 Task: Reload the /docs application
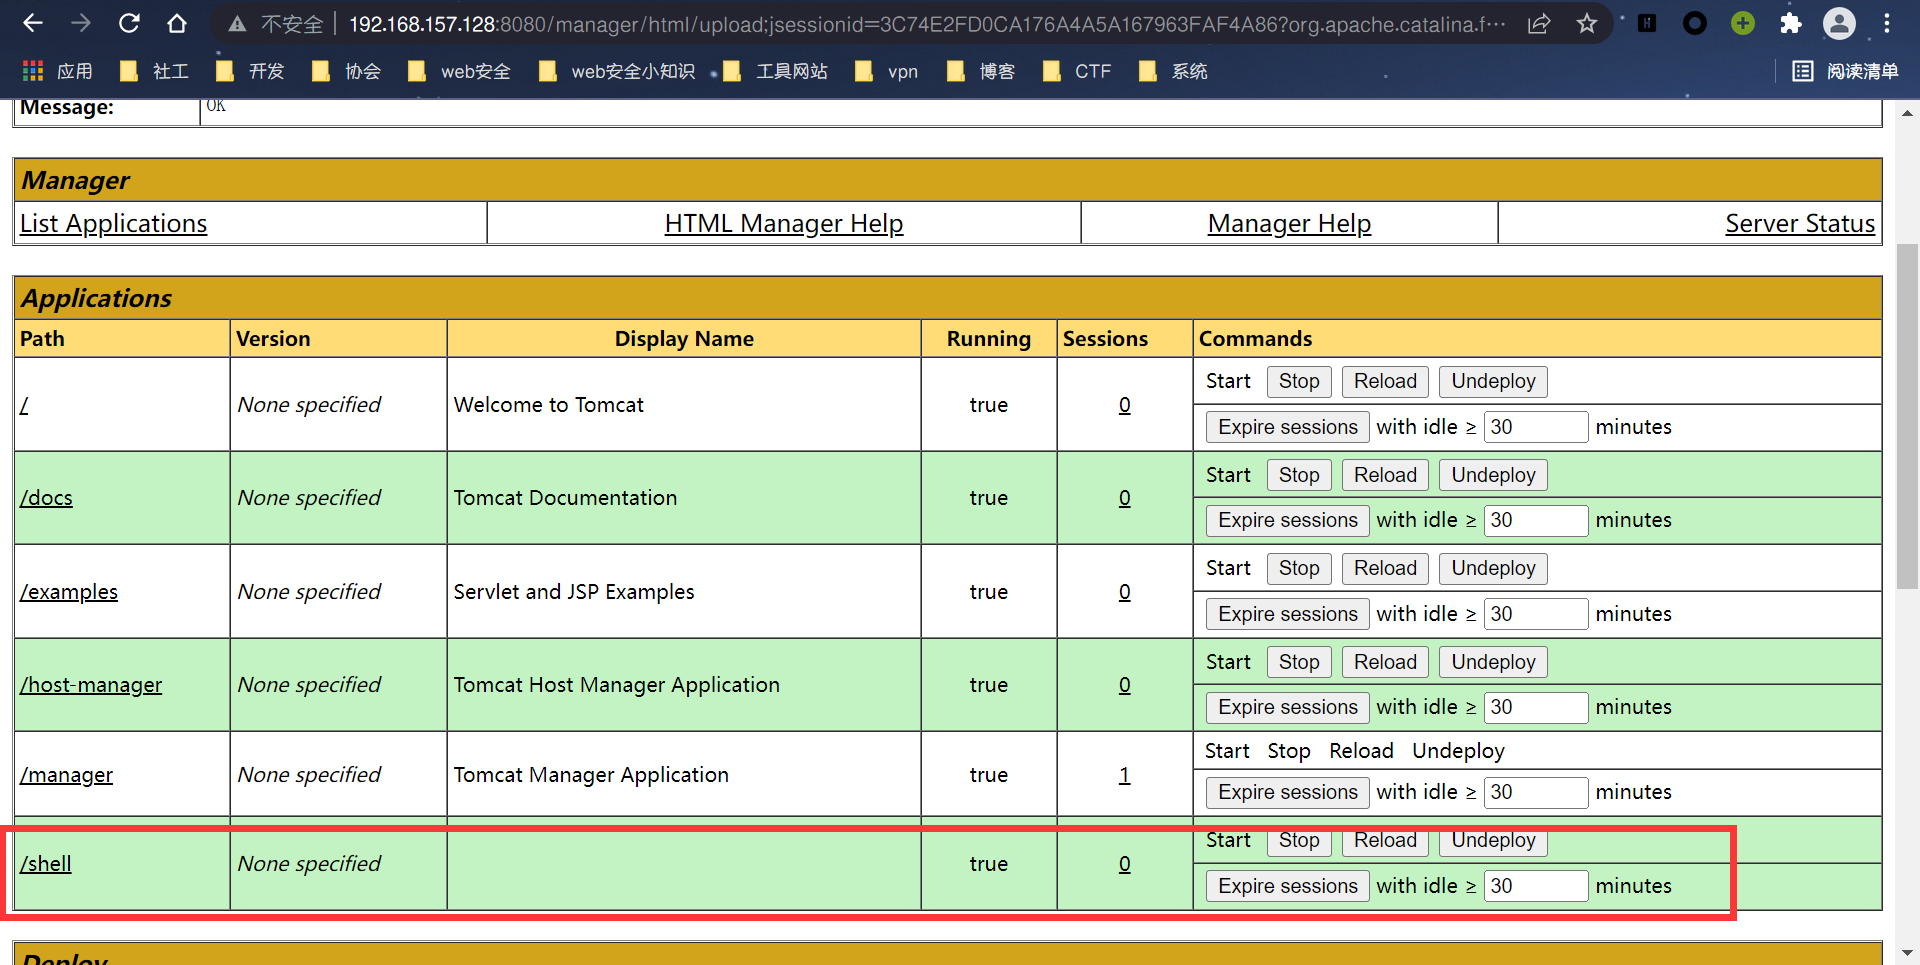(1385, 475)
